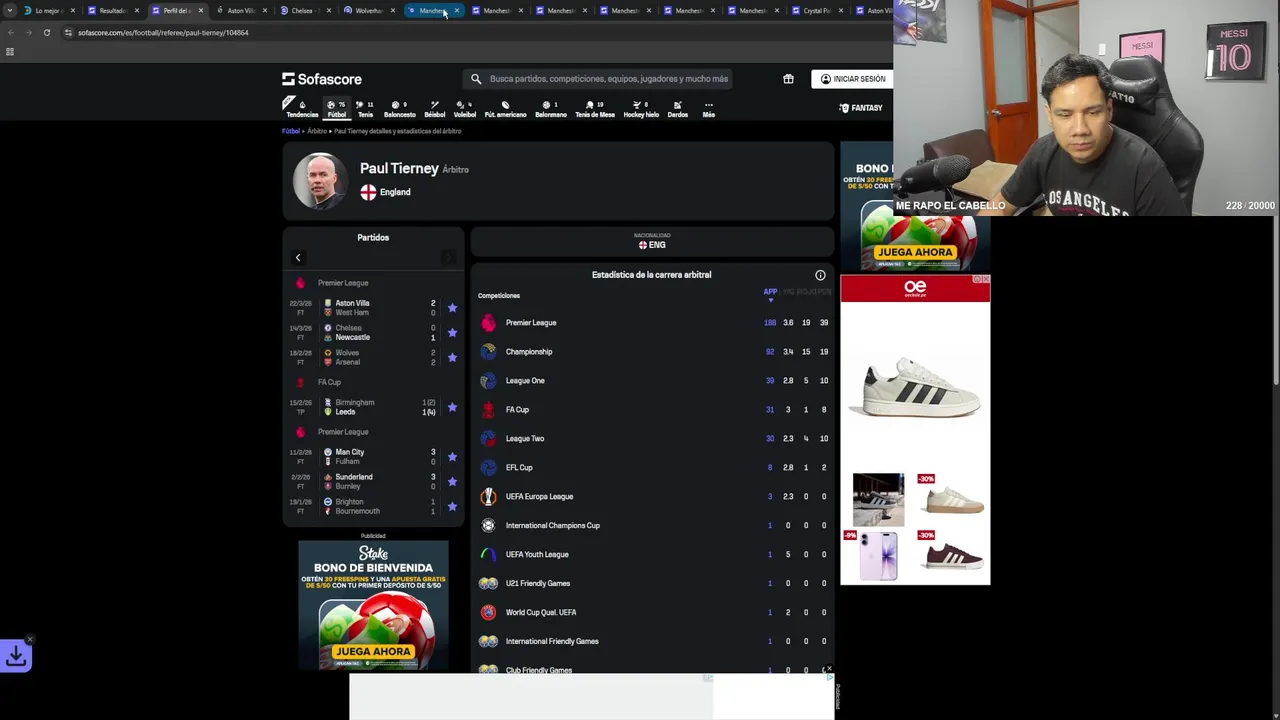The image size is (1280, 720).
Task: Click the INICIAR SESIÓN button
Action: 853,79
